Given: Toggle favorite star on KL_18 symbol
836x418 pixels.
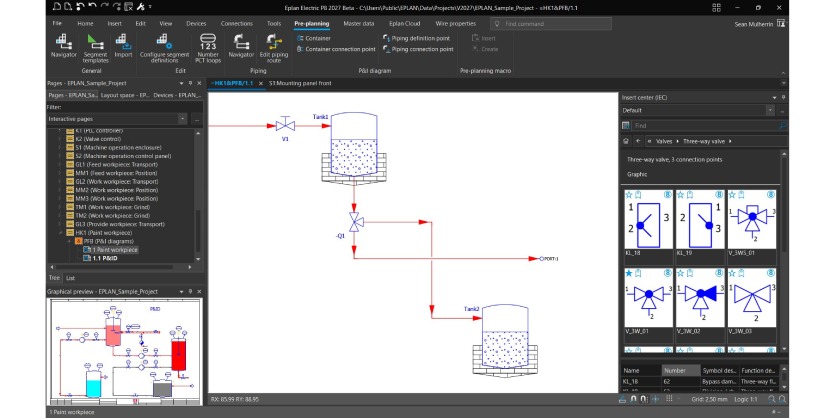Looking at the screenshot, I should click(629, 195).
